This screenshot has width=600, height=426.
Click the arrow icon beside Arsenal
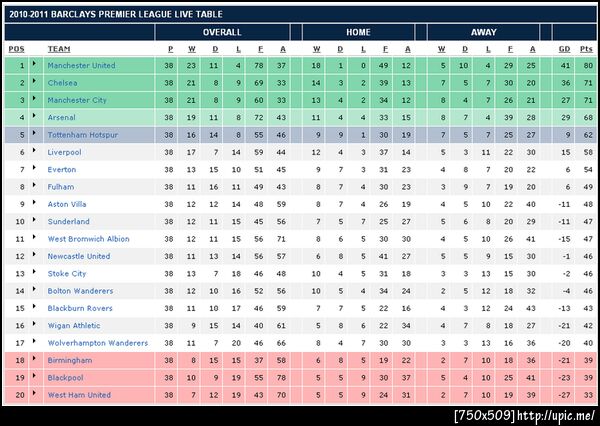[x=36, y=117]
